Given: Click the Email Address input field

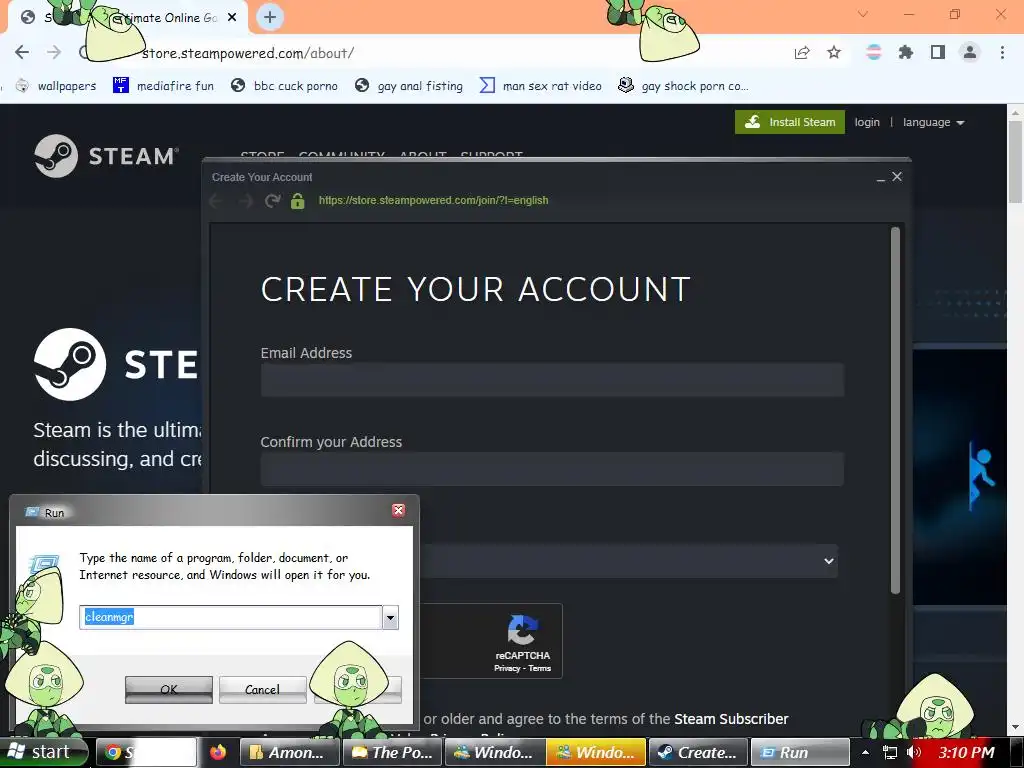Looking at the screenshot, I should coord(552,379).
